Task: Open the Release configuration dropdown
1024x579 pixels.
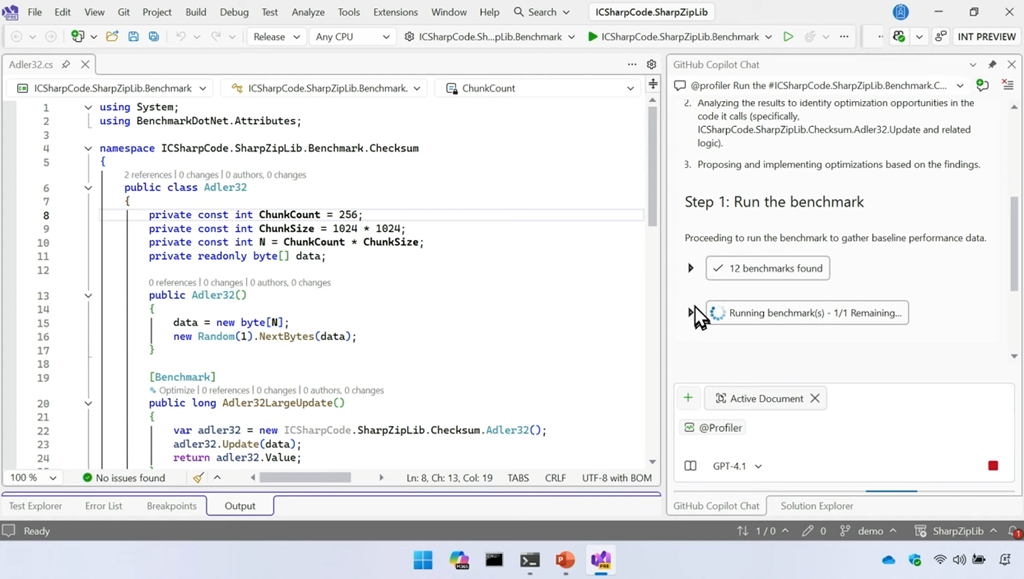Action: click(x=276, y=37)
